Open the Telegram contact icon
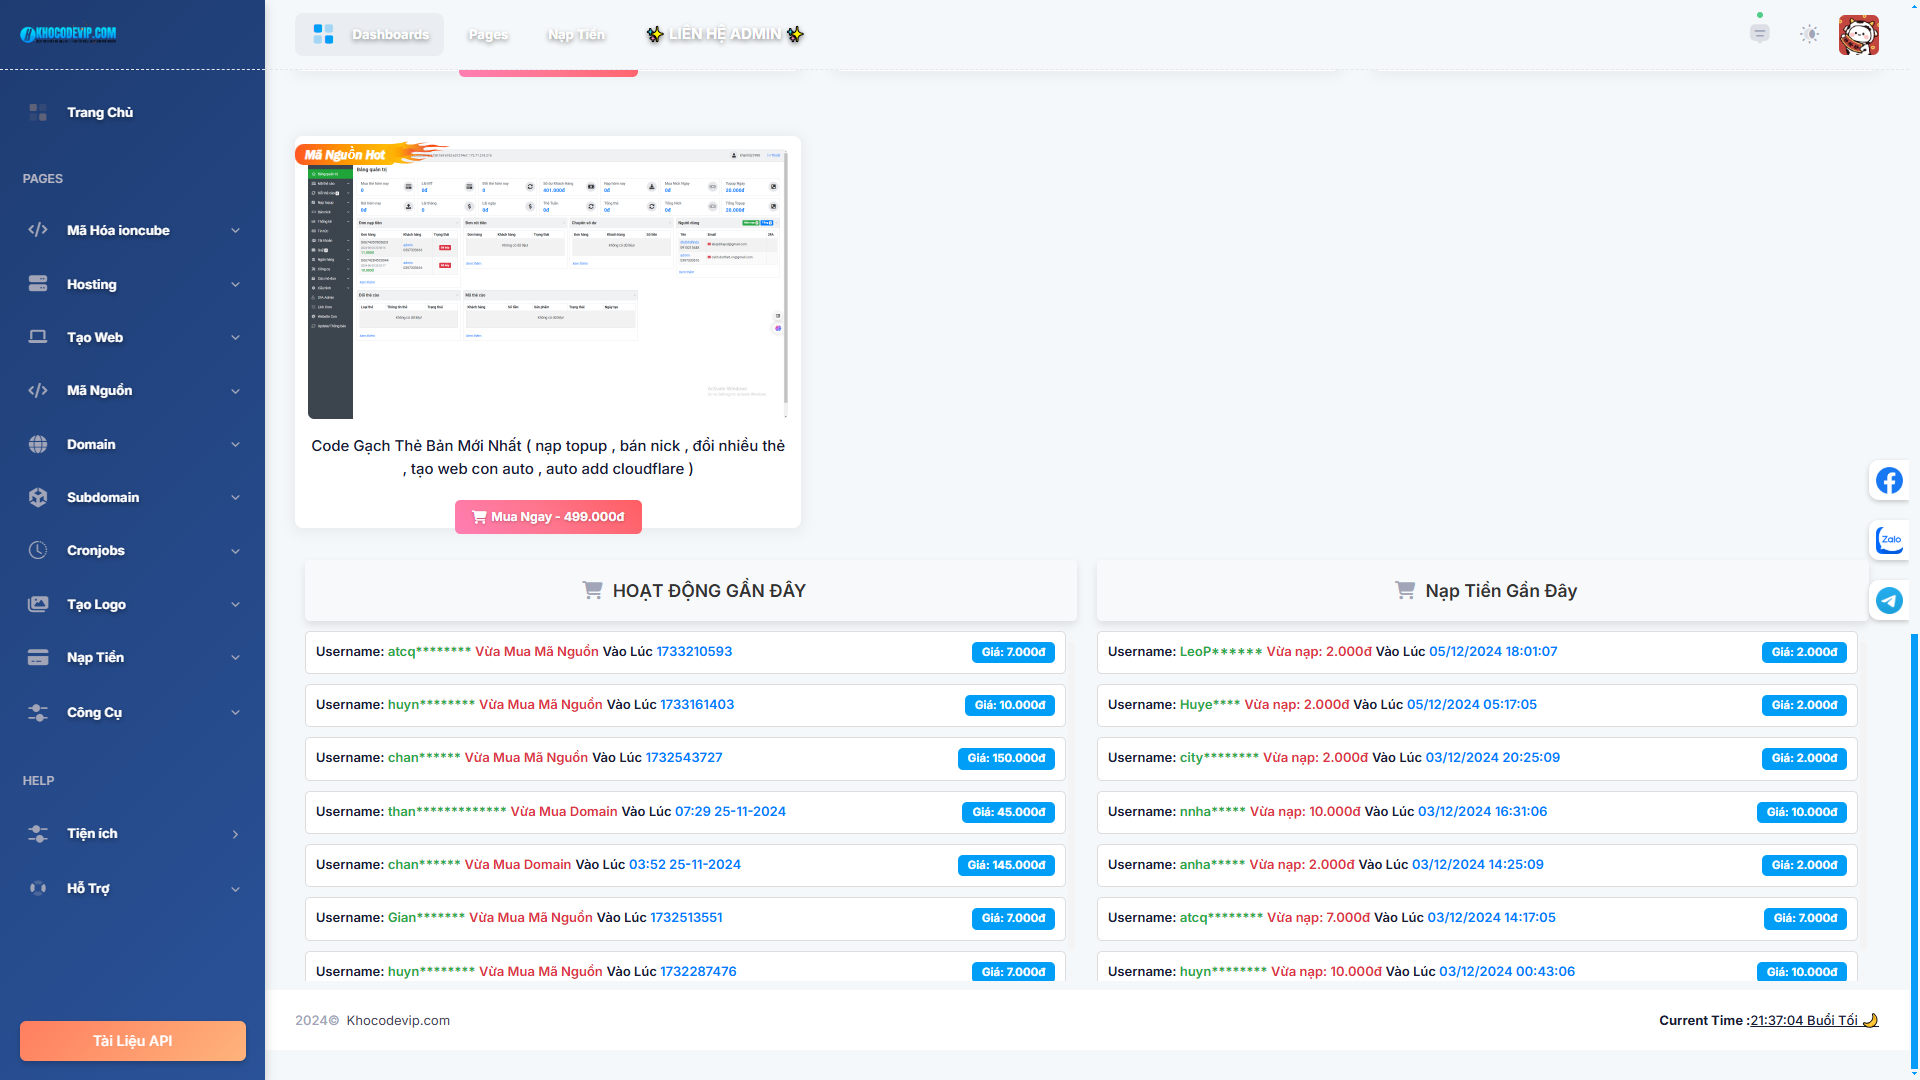 (1889, 600)
